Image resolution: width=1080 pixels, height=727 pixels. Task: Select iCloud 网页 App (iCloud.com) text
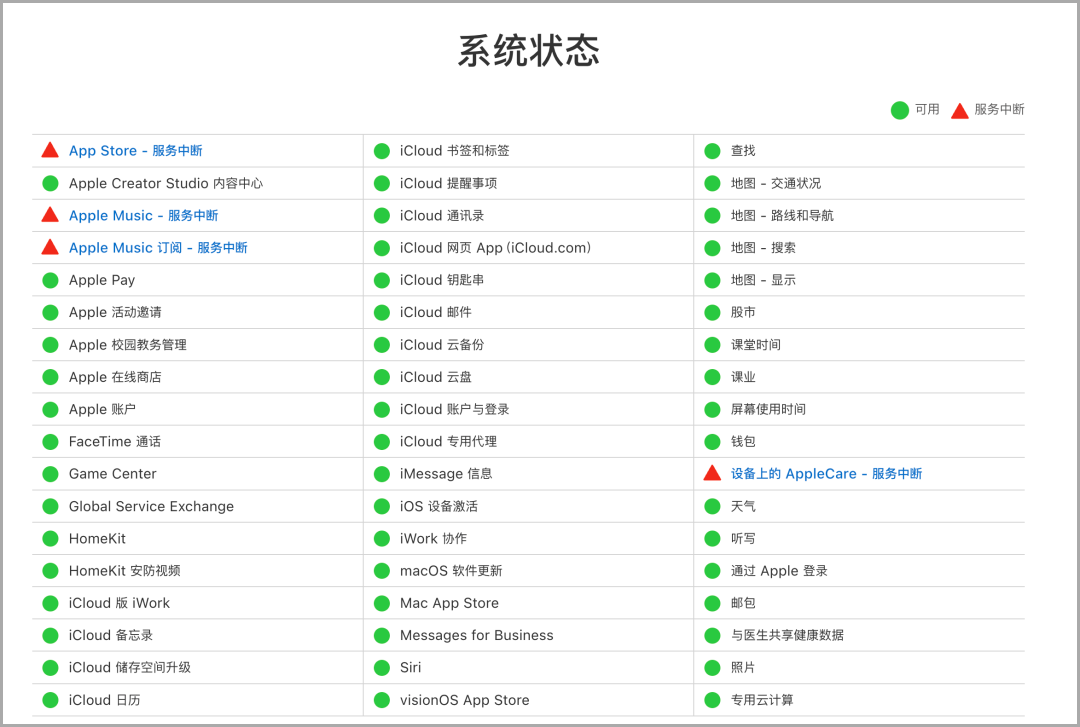pos(495,248)
